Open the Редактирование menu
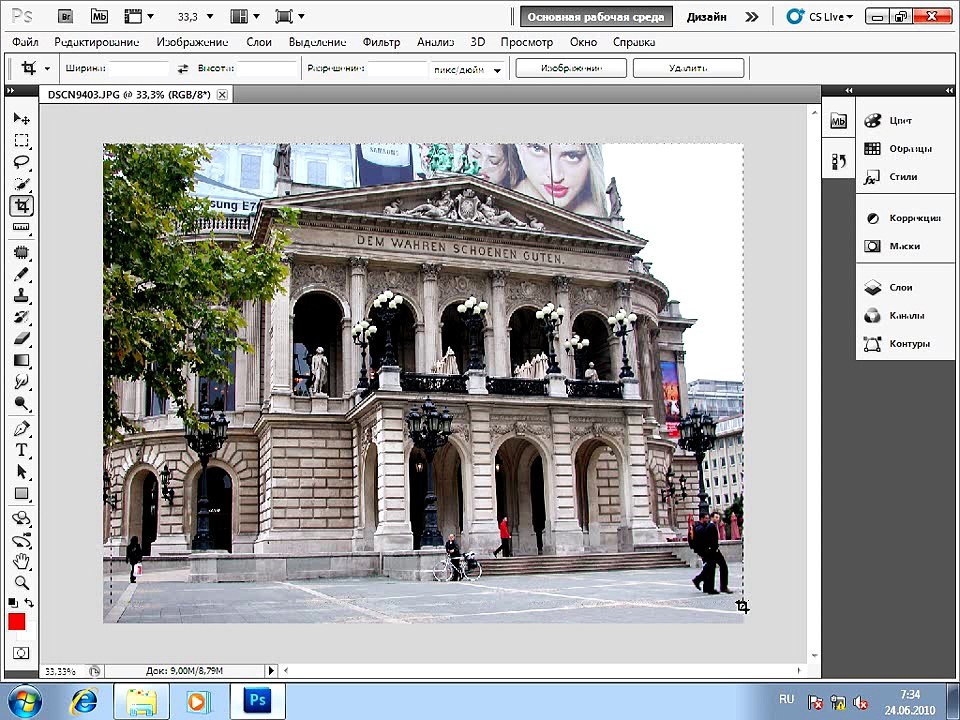The height and width of the screenshot is (720, 960). click(x=97, y=42)
